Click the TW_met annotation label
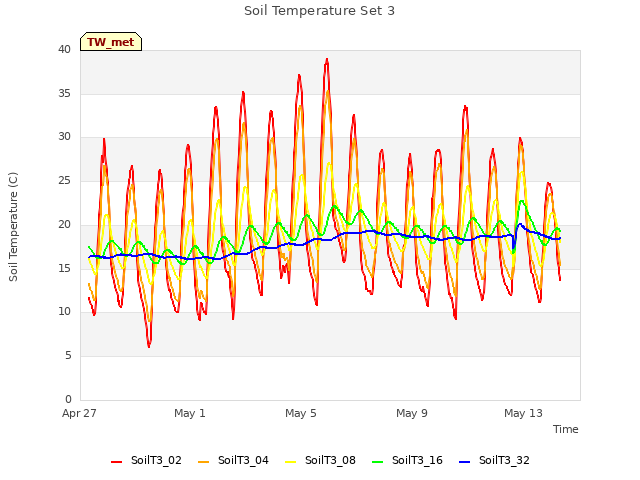 click(111, 42)
